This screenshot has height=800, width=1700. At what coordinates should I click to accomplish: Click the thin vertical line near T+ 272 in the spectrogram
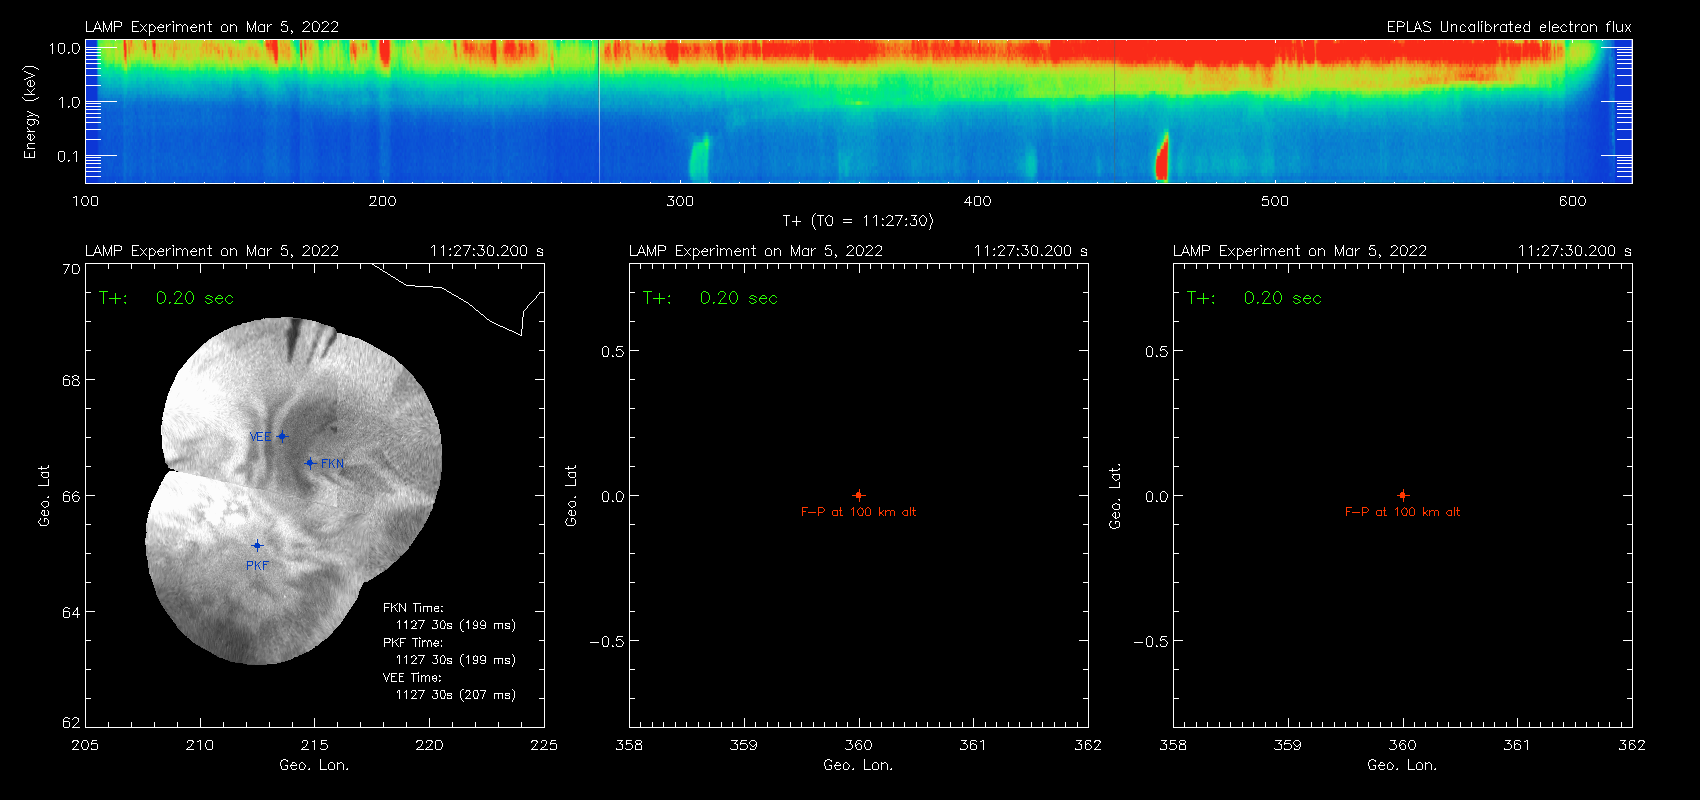[x=599, y=111]
